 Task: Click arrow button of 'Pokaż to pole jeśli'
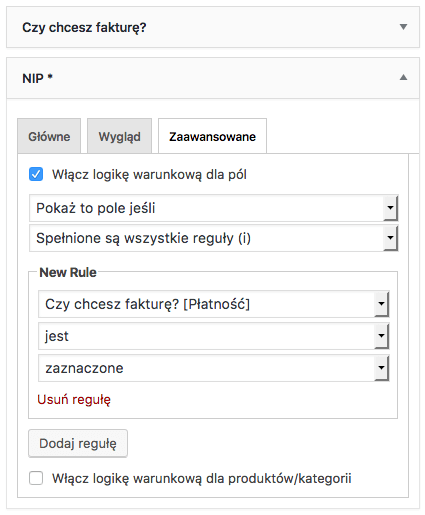coord(390,208)
